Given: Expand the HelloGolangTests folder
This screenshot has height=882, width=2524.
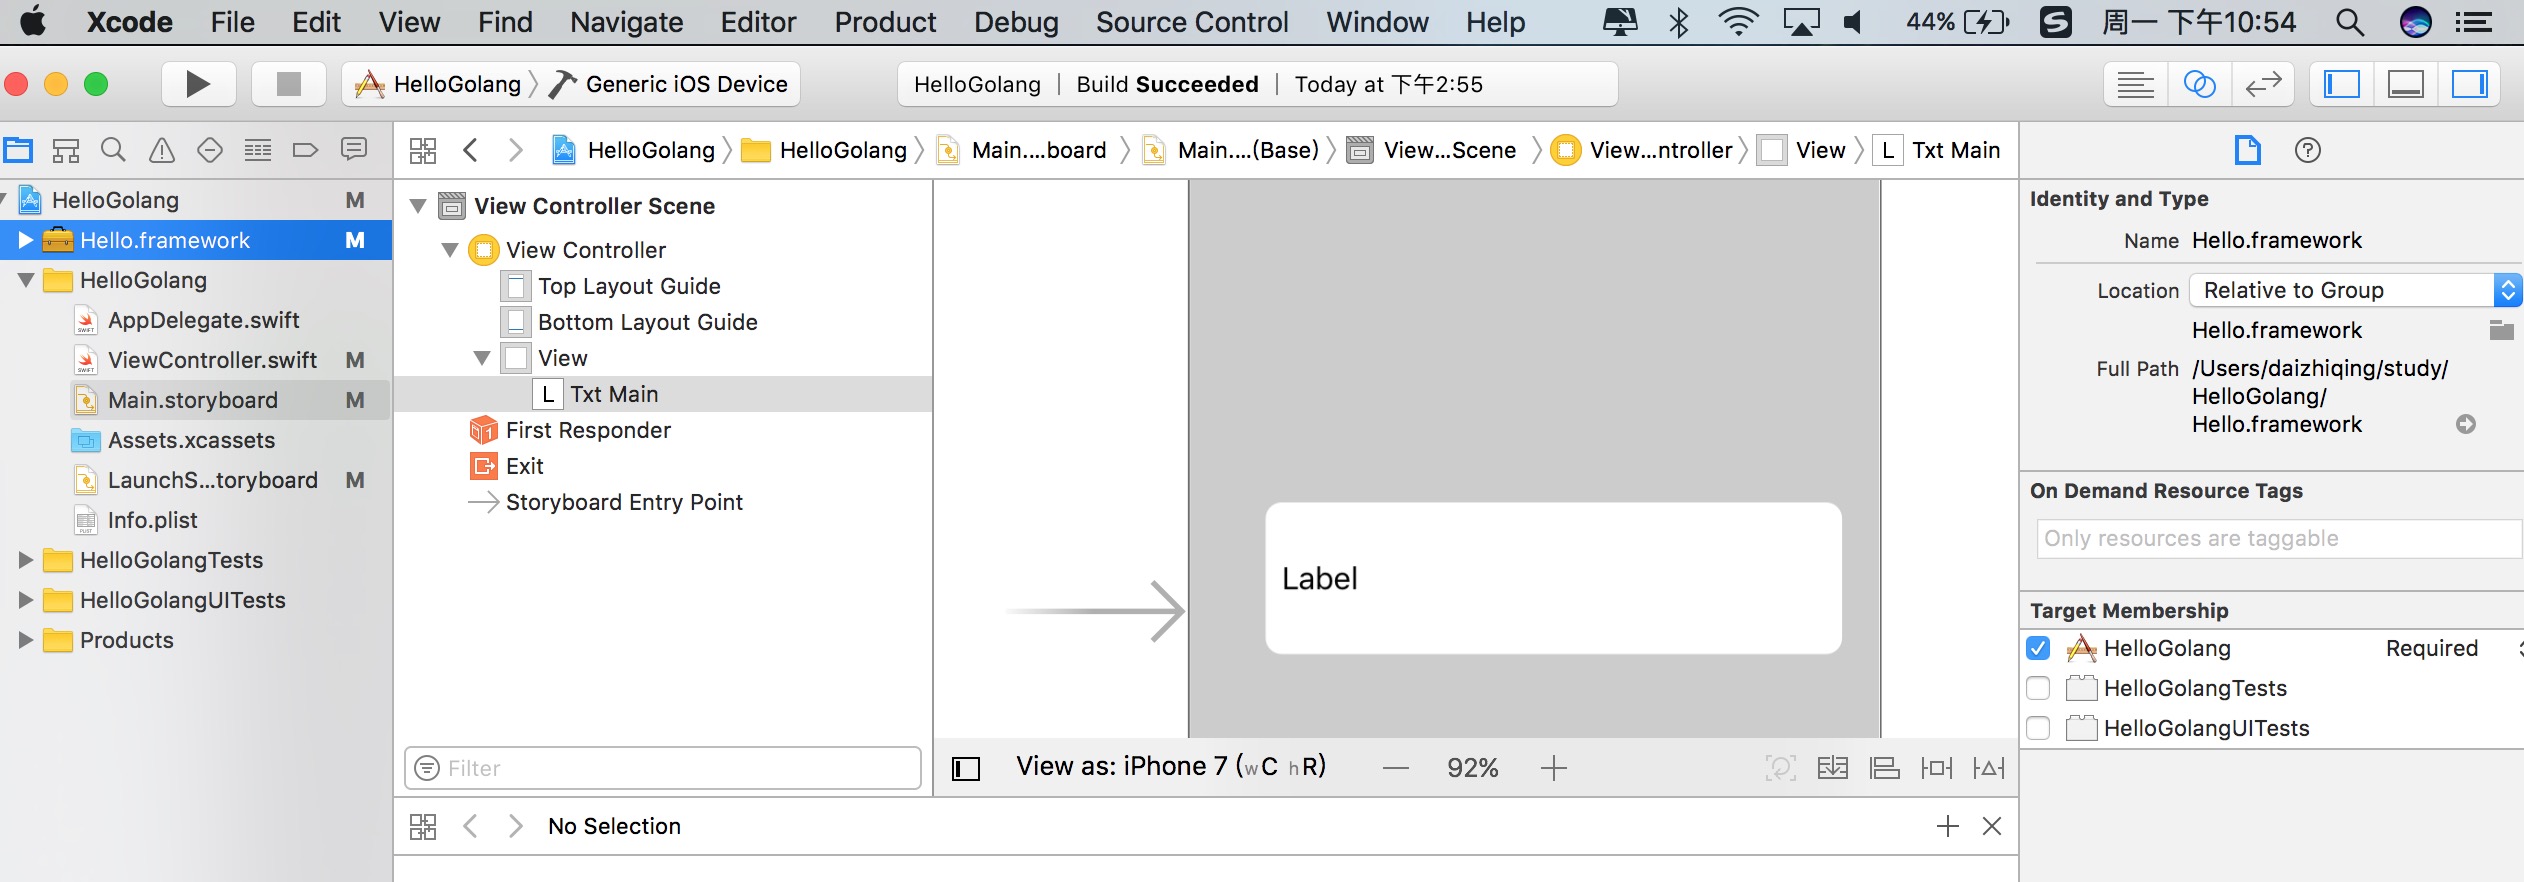Looking at the screenshot, I should pos(26,560).
